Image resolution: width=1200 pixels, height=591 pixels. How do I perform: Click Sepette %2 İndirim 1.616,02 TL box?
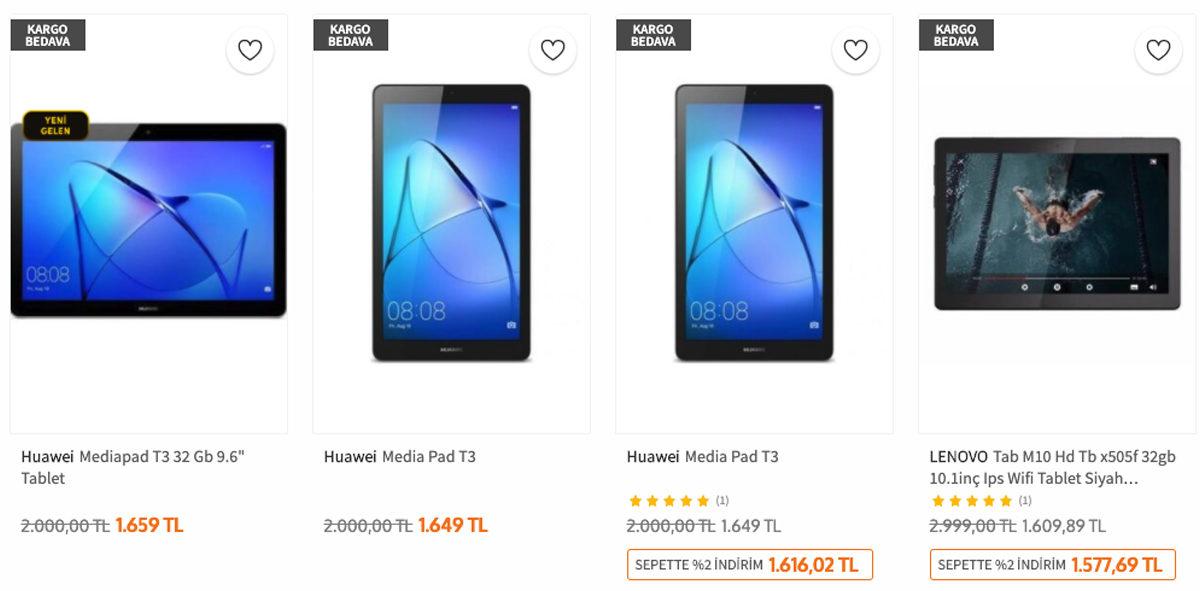coord(750,565)
